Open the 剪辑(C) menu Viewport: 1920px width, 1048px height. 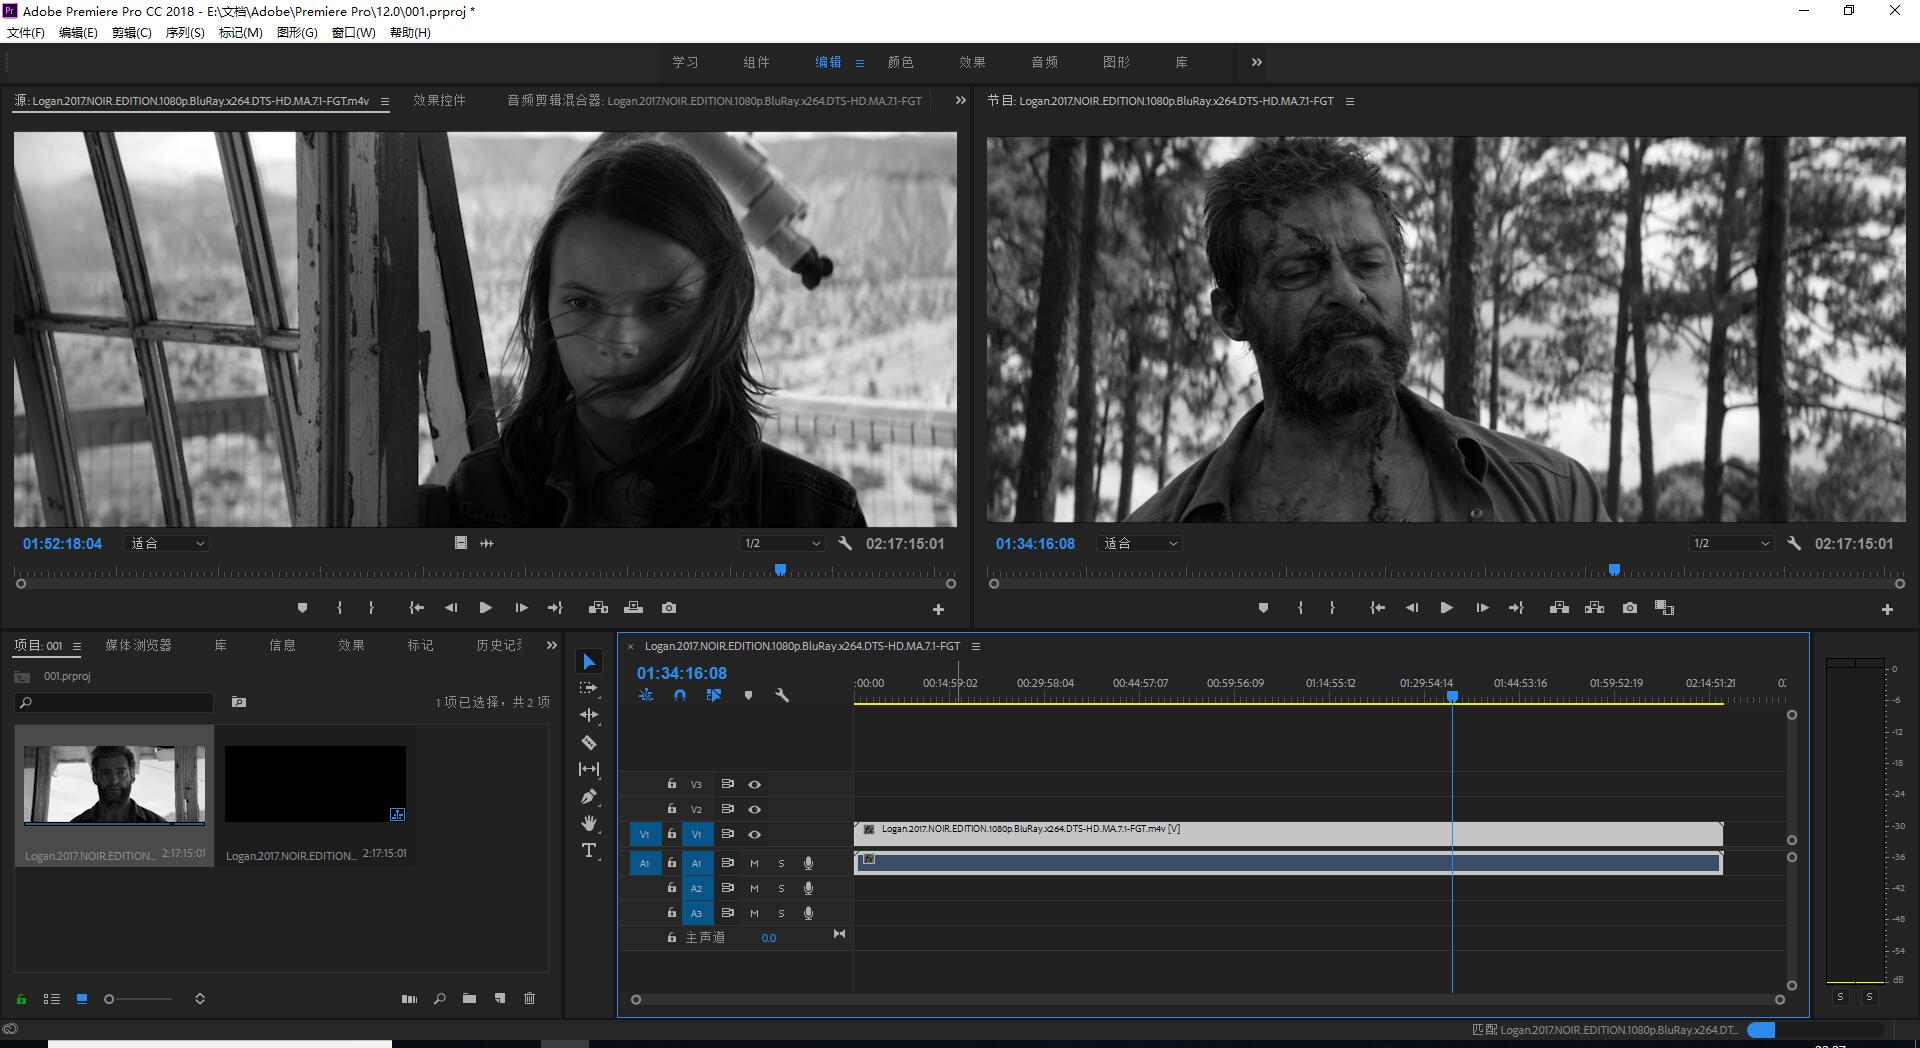[131, 32]
